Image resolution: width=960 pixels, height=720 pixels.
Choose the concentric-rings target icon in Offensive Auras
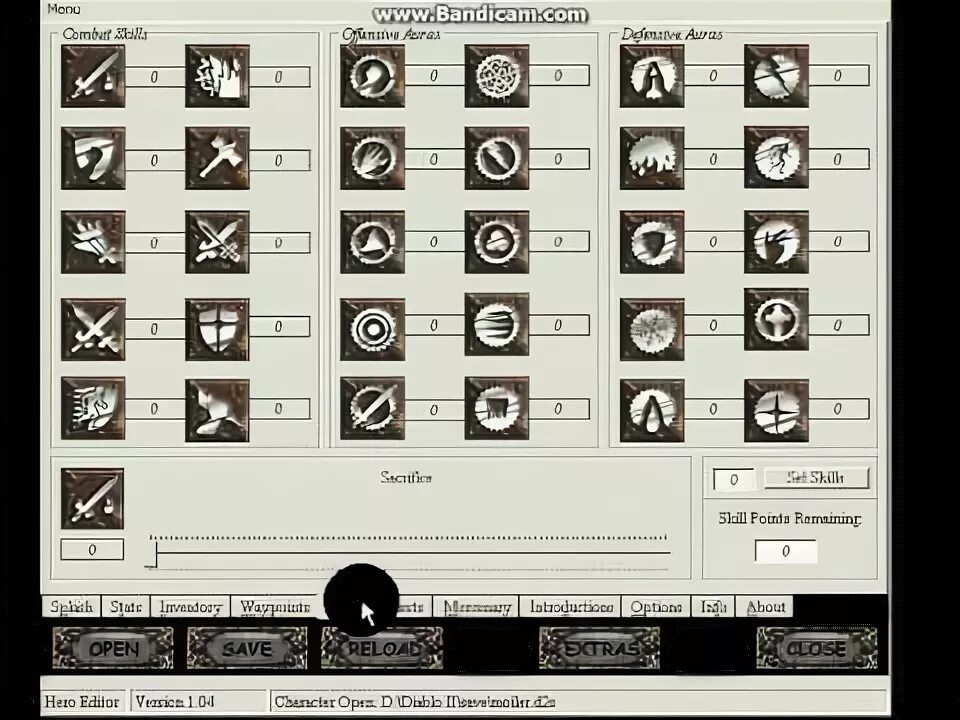pyautogui.click(x=373, y=329)
